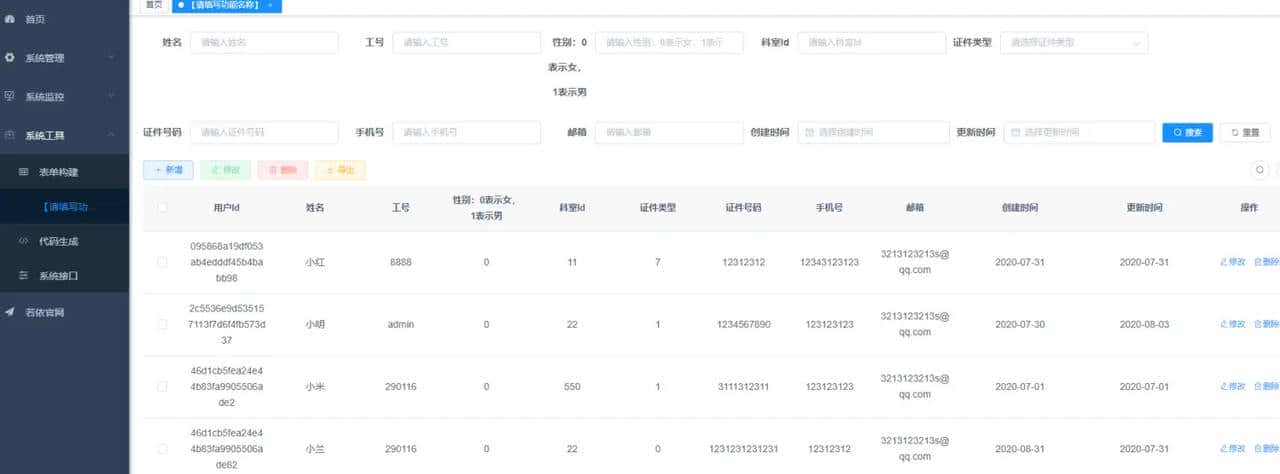Click the 用户Id column header

[x=227, y=208]
